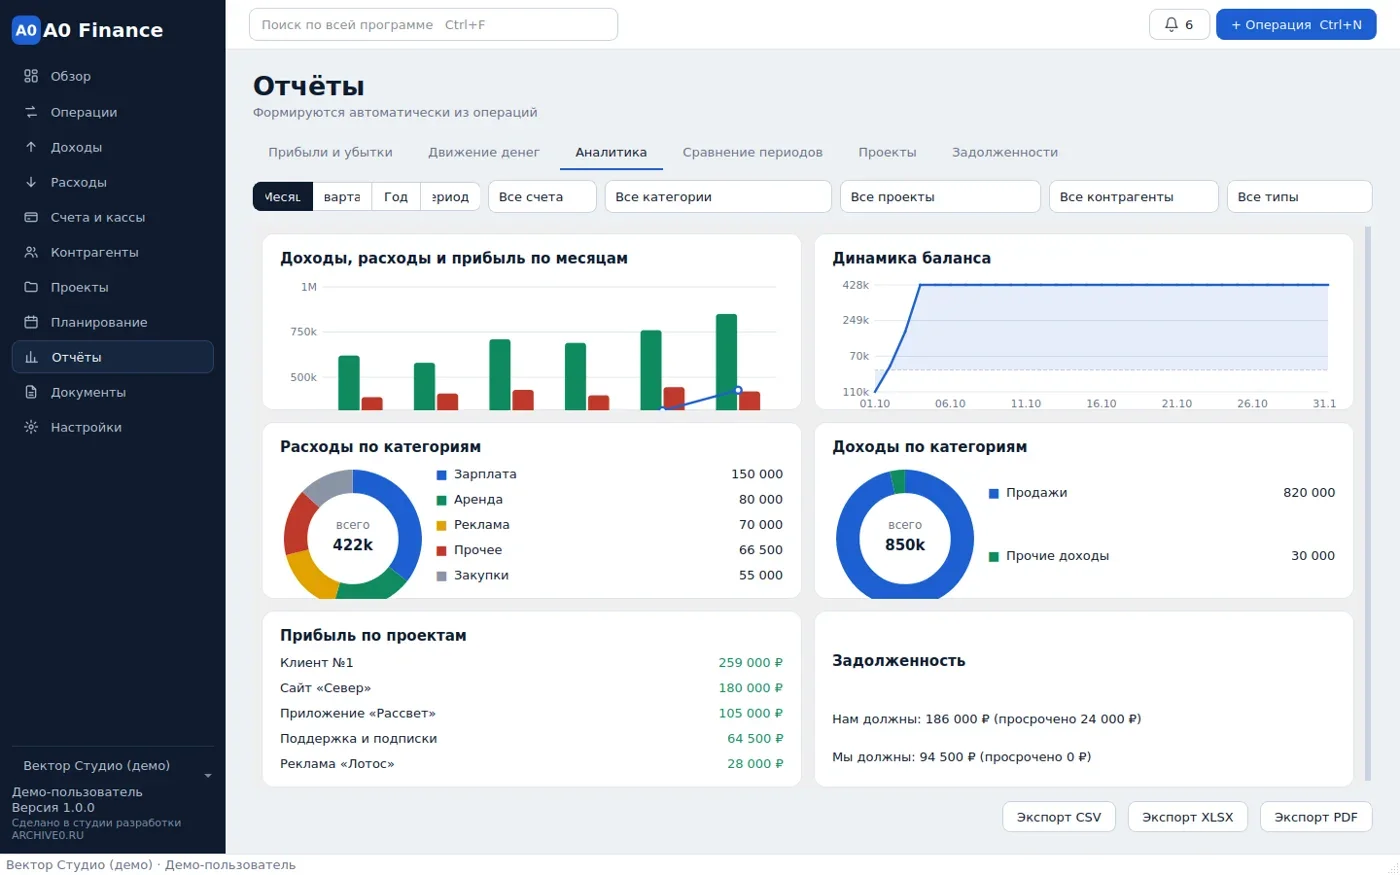The height and width of the screenshot is (875, 1400).
Task: Click the Planning calendar icon
Action: tap(31, 322)
